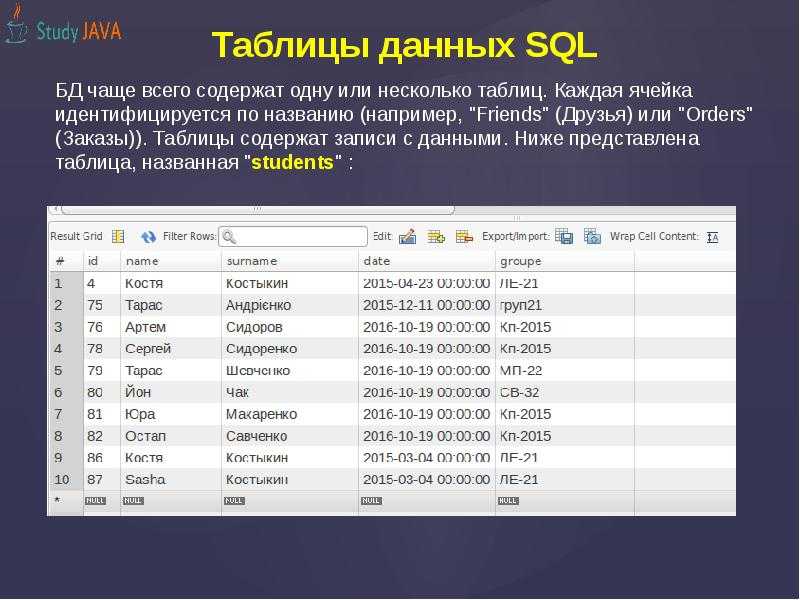Focus the Filter Rows search field

pos(293,237)
